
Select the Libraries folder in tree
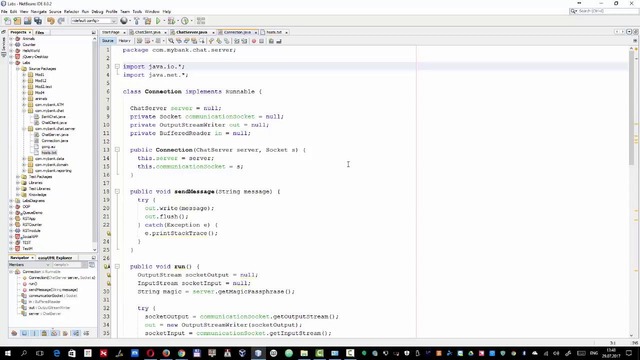(35, 183)
